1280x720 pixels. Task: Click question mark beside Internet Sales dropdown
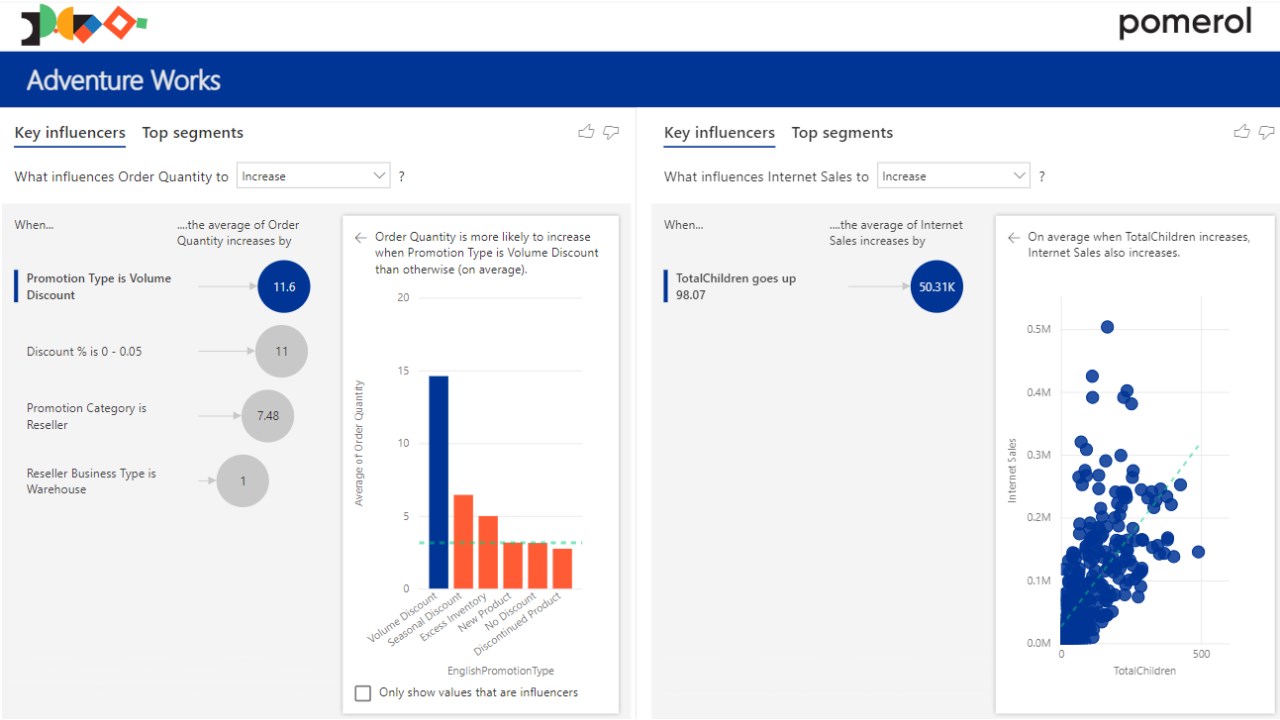pos(1042,177)
